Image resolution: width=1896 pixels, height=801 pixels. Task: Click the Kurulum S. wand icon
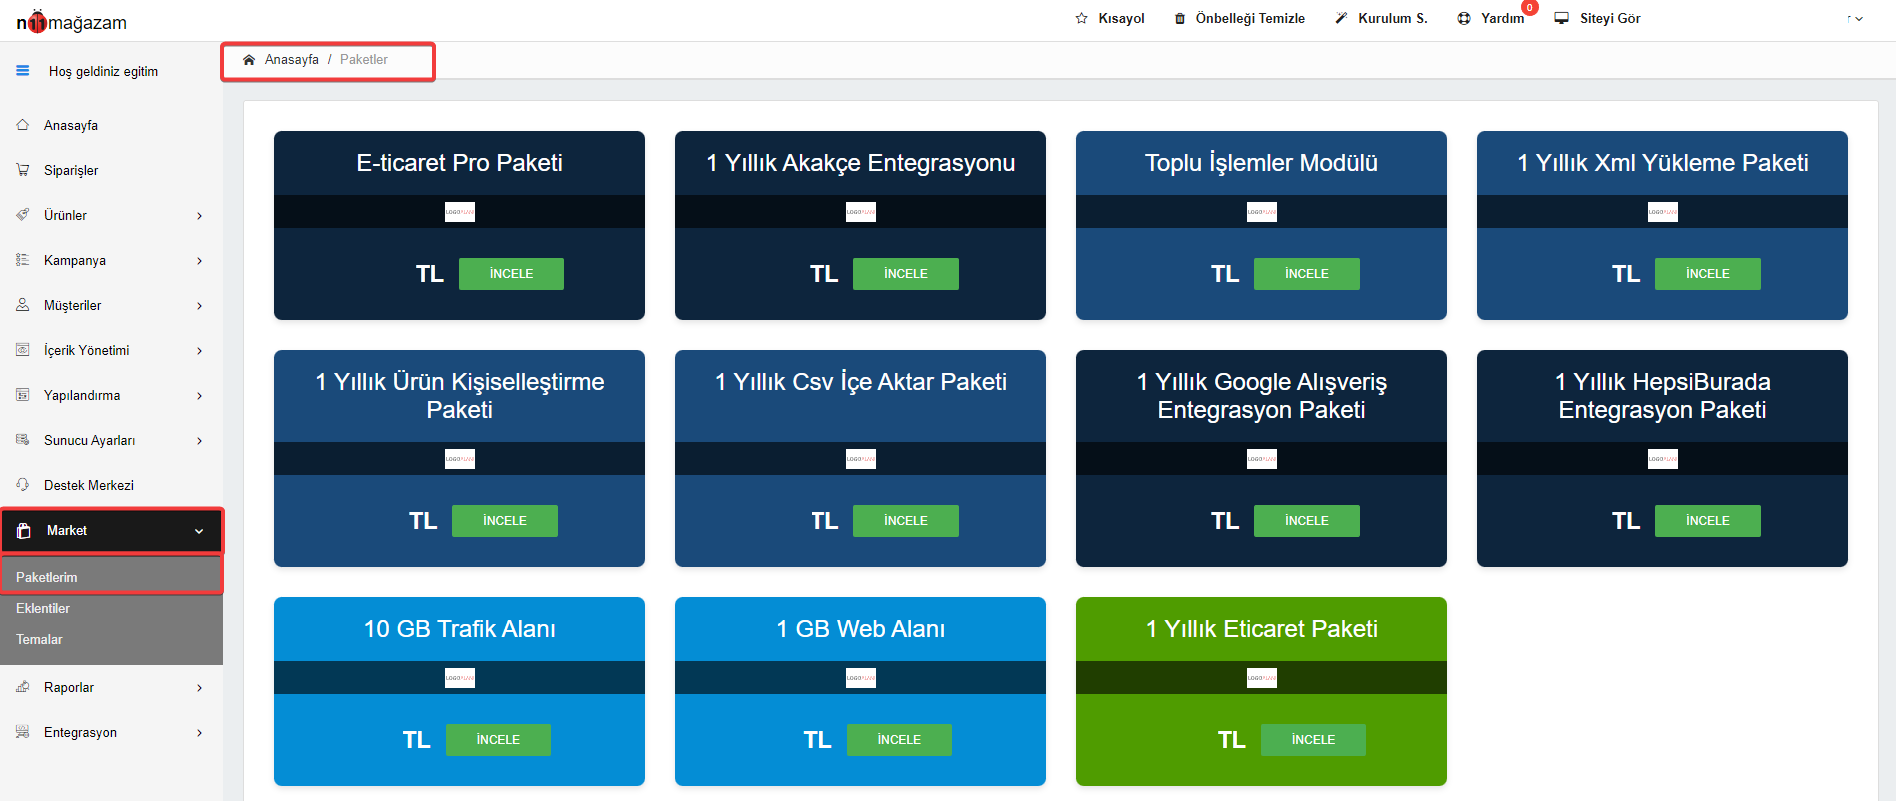pyautogui.click(x=1342, y=18)
